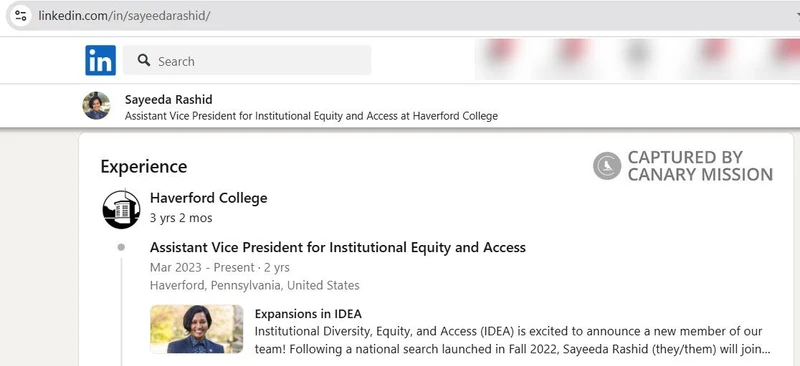Click the Mar 2023 - Present date range

click(219, 267)
